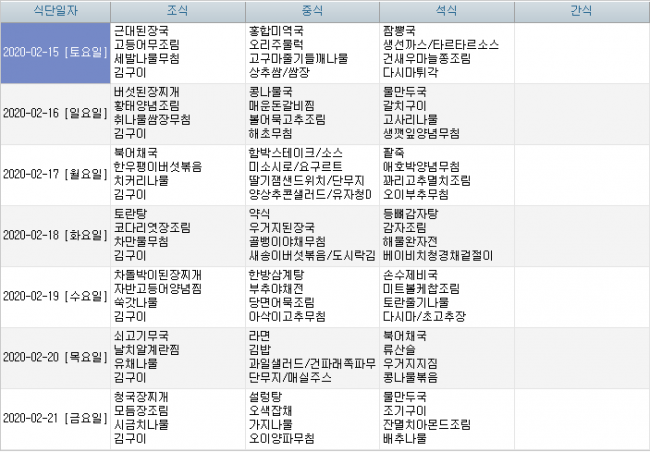650x452 pixels.
Task: Select the 등뼈감자탕 dinner entry
Action: pos(412,214)
